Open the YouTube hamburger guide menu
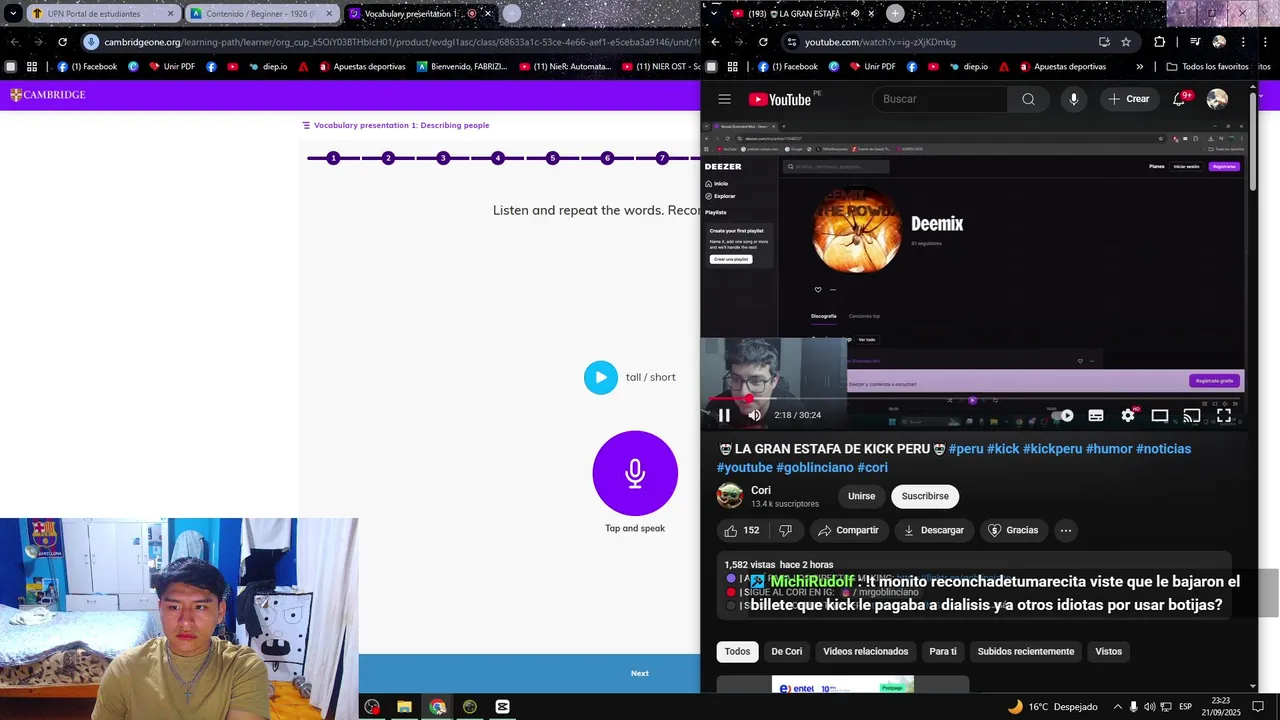The width and height of the screenshot is (1280, 720). point(724,99)
